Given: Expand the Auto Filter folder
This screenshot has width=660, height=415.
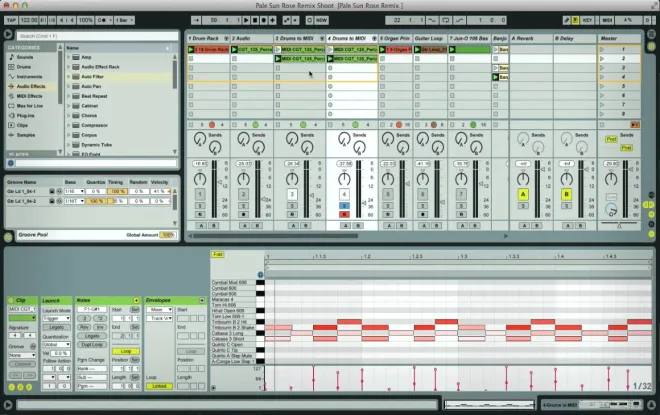Looking at the screenshot, I should point(69,77).
